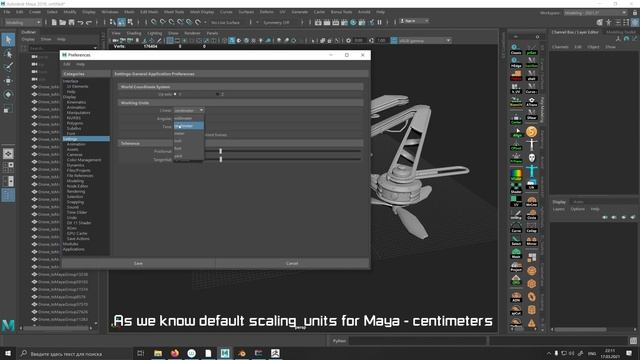Choose foot from the Linear units list
The image size is (640, 360).
189,149
